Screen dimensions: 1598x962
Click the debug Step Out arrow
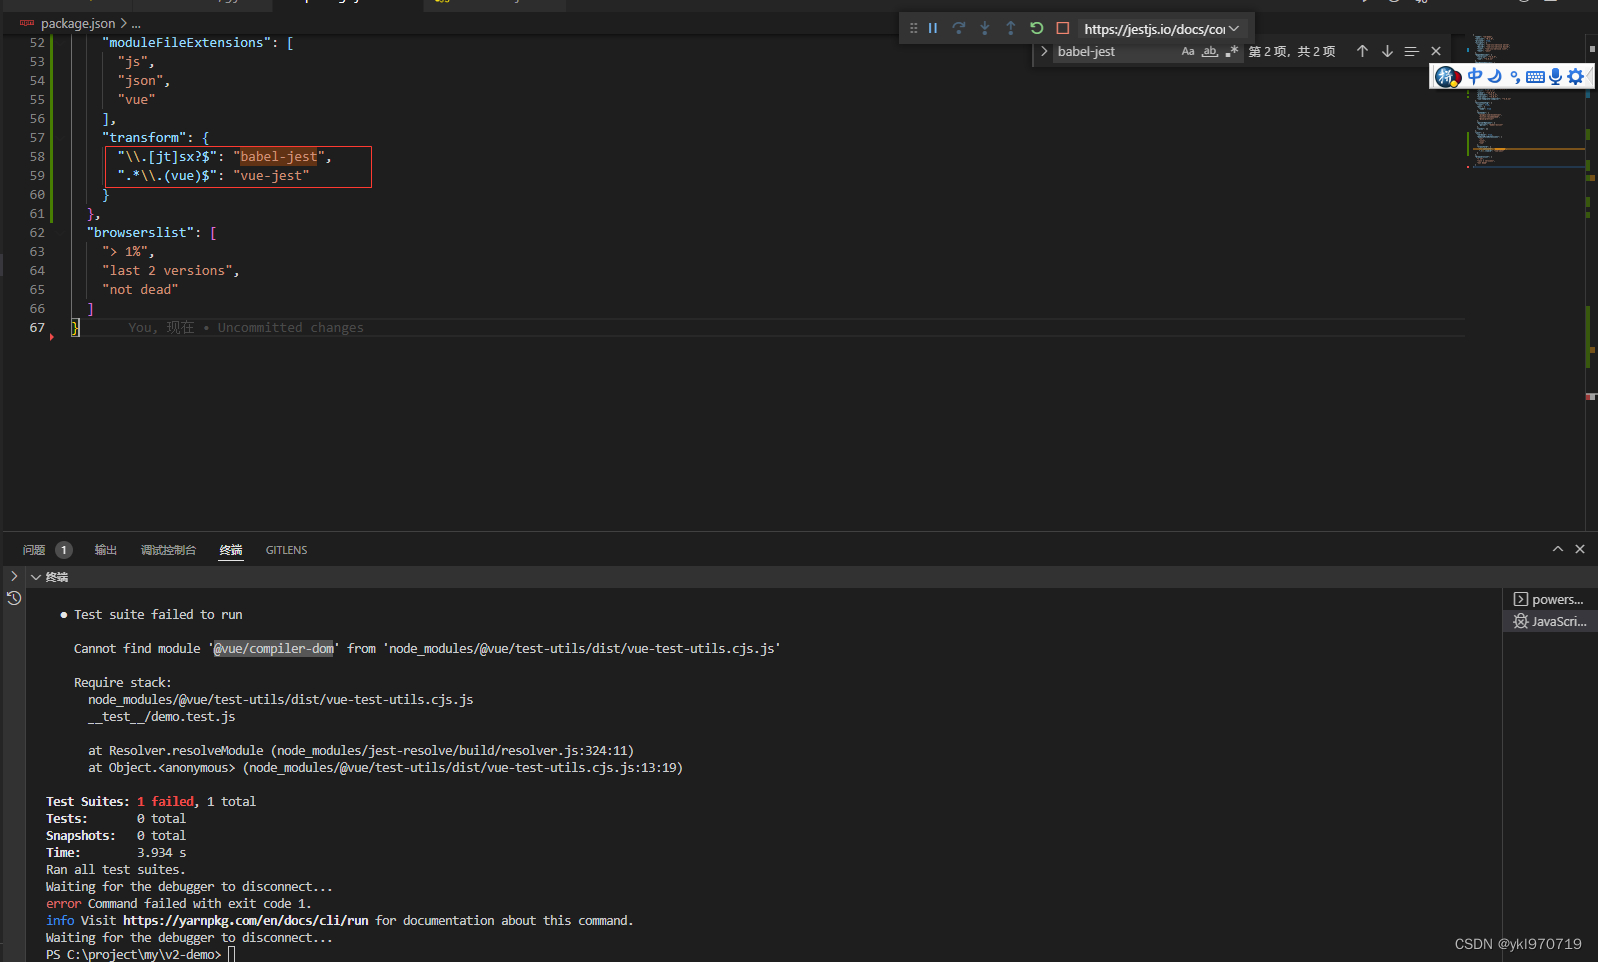1010,28
